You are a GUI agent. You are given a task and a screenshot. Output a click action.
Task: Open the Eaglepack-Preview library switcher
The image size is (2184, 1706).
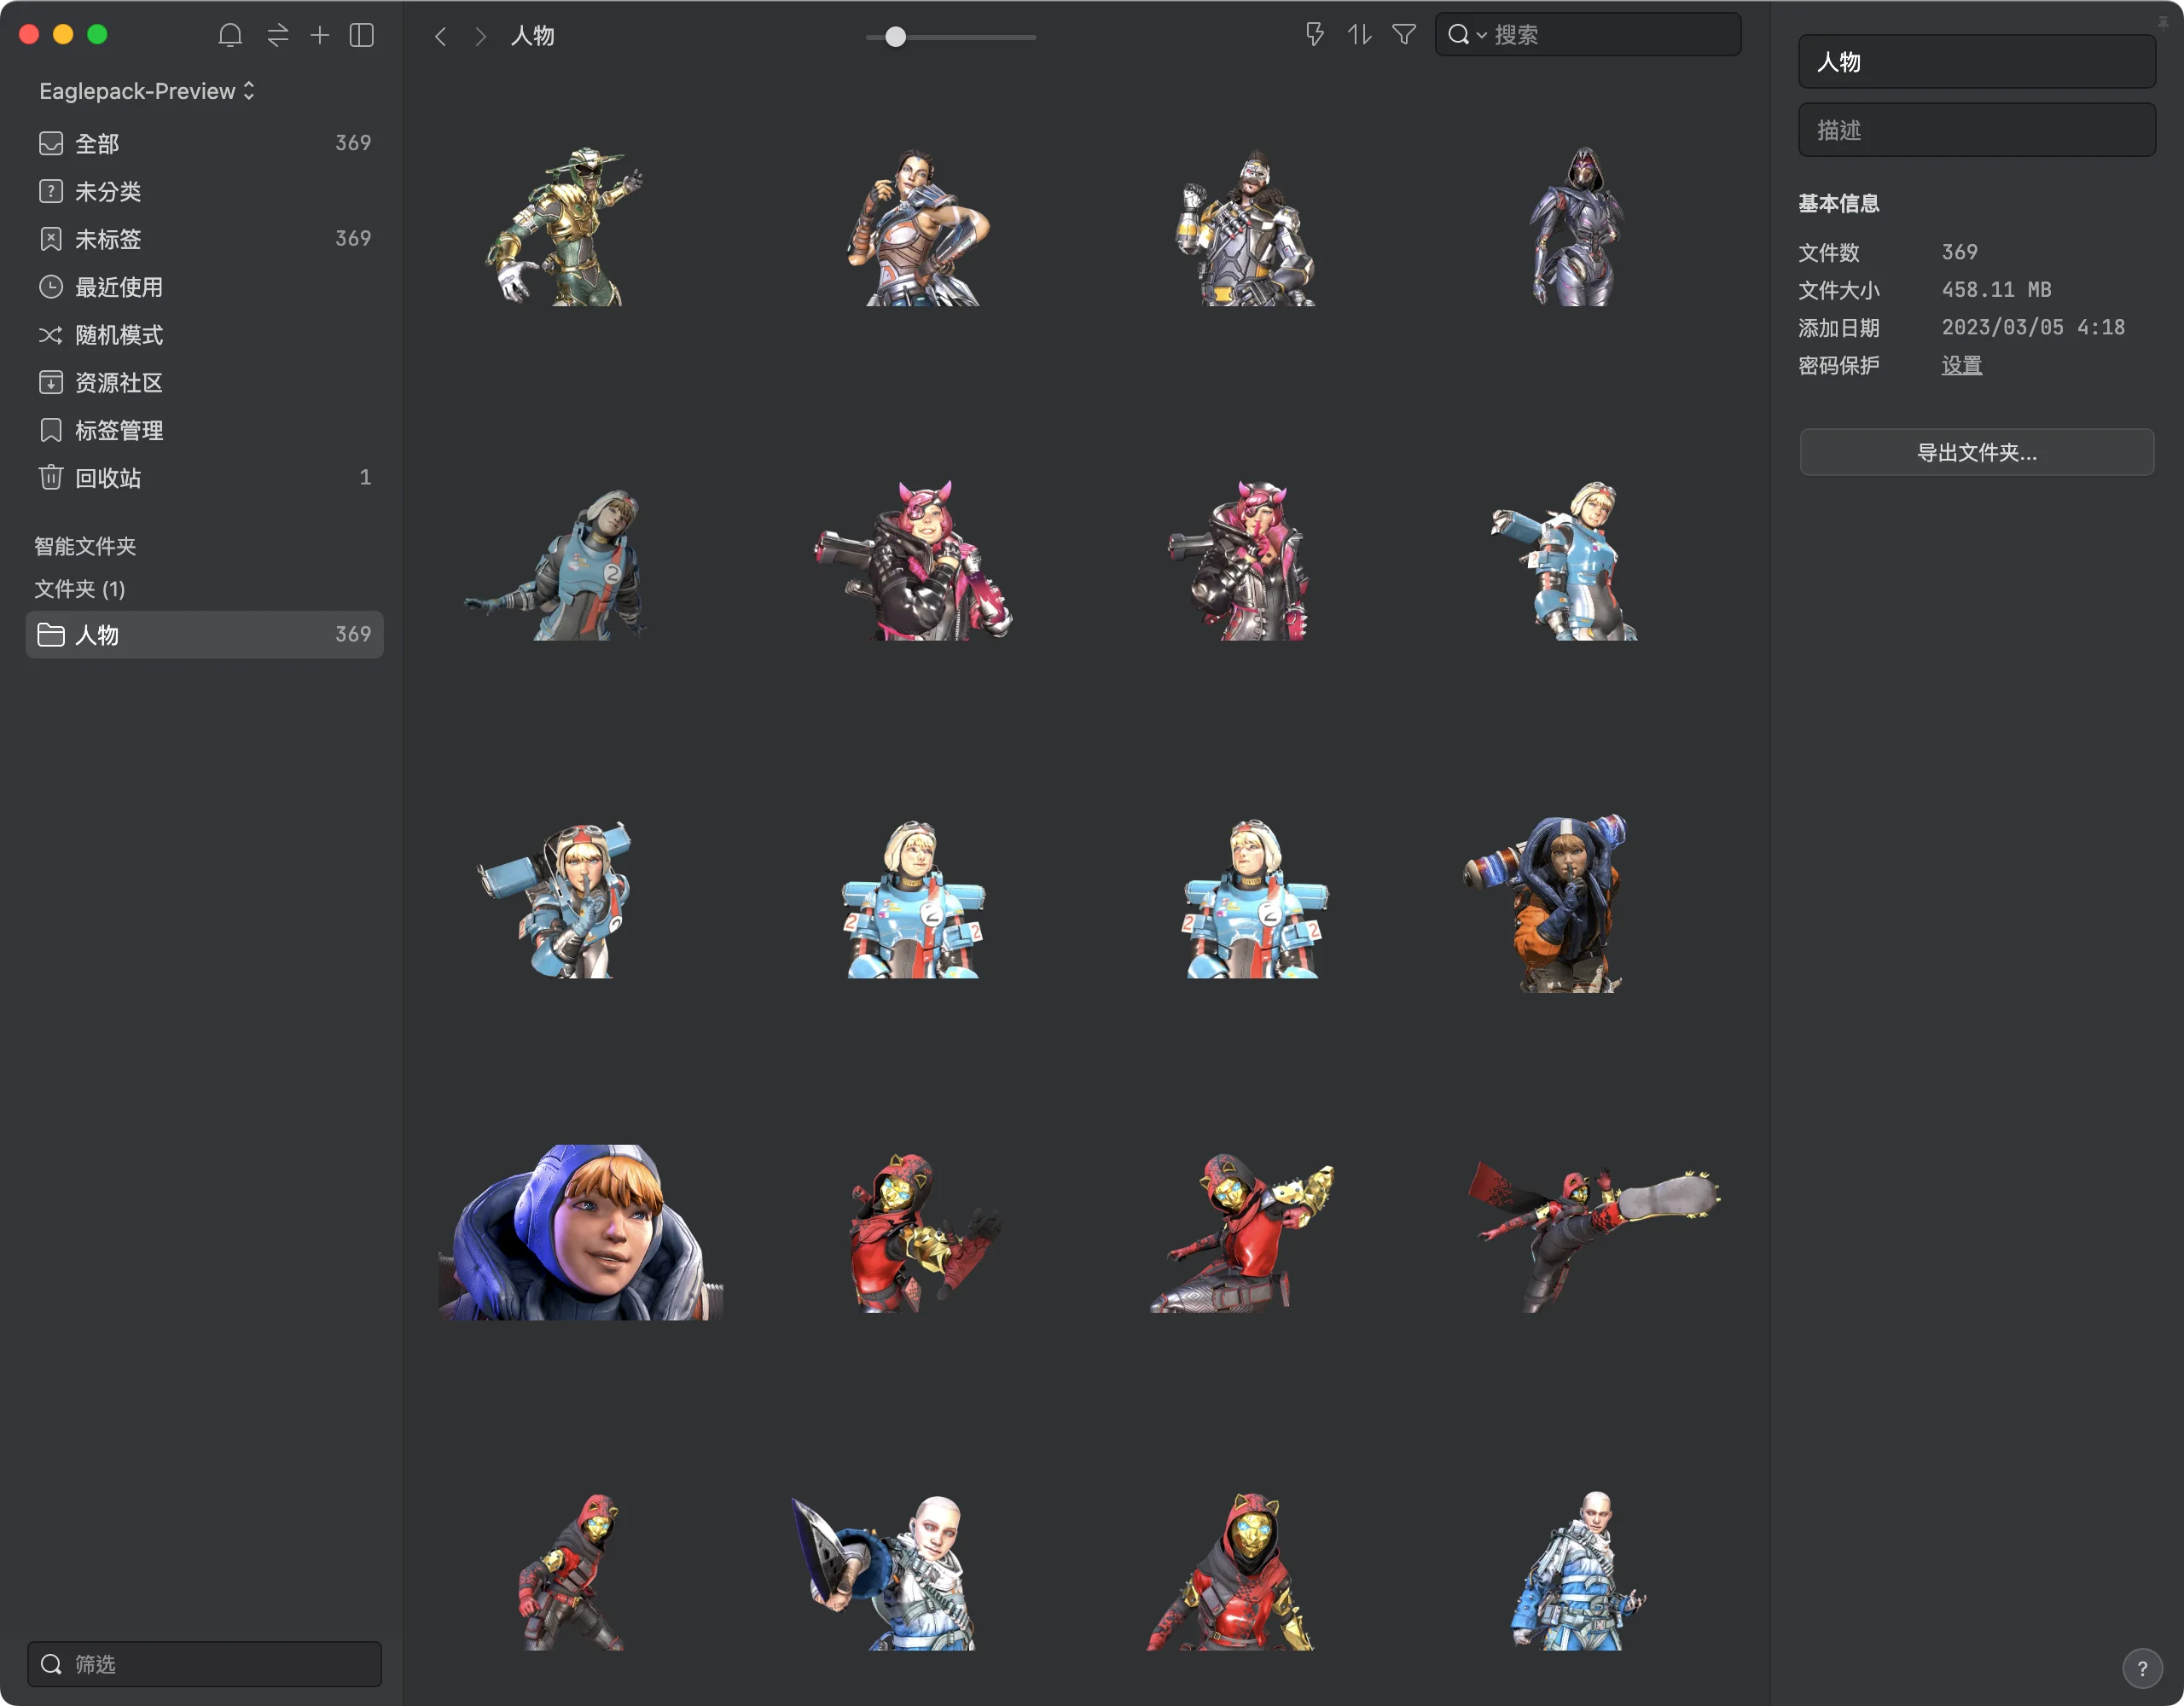pos(147,91)
